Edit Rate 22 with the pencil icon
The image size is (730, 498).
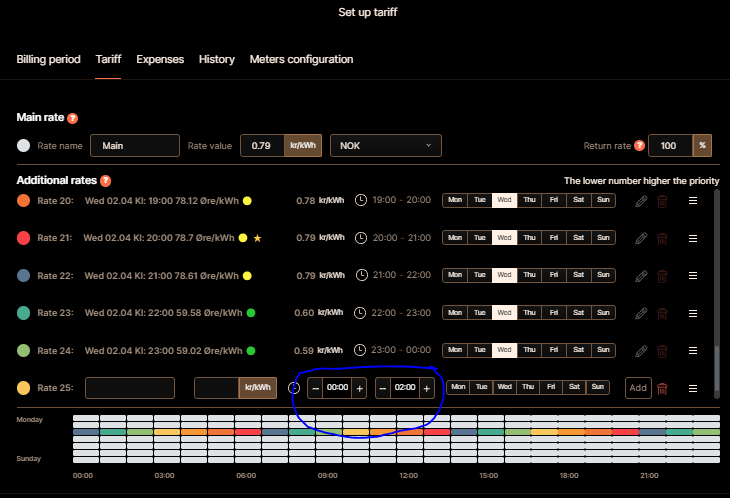(x=641, y=276)
